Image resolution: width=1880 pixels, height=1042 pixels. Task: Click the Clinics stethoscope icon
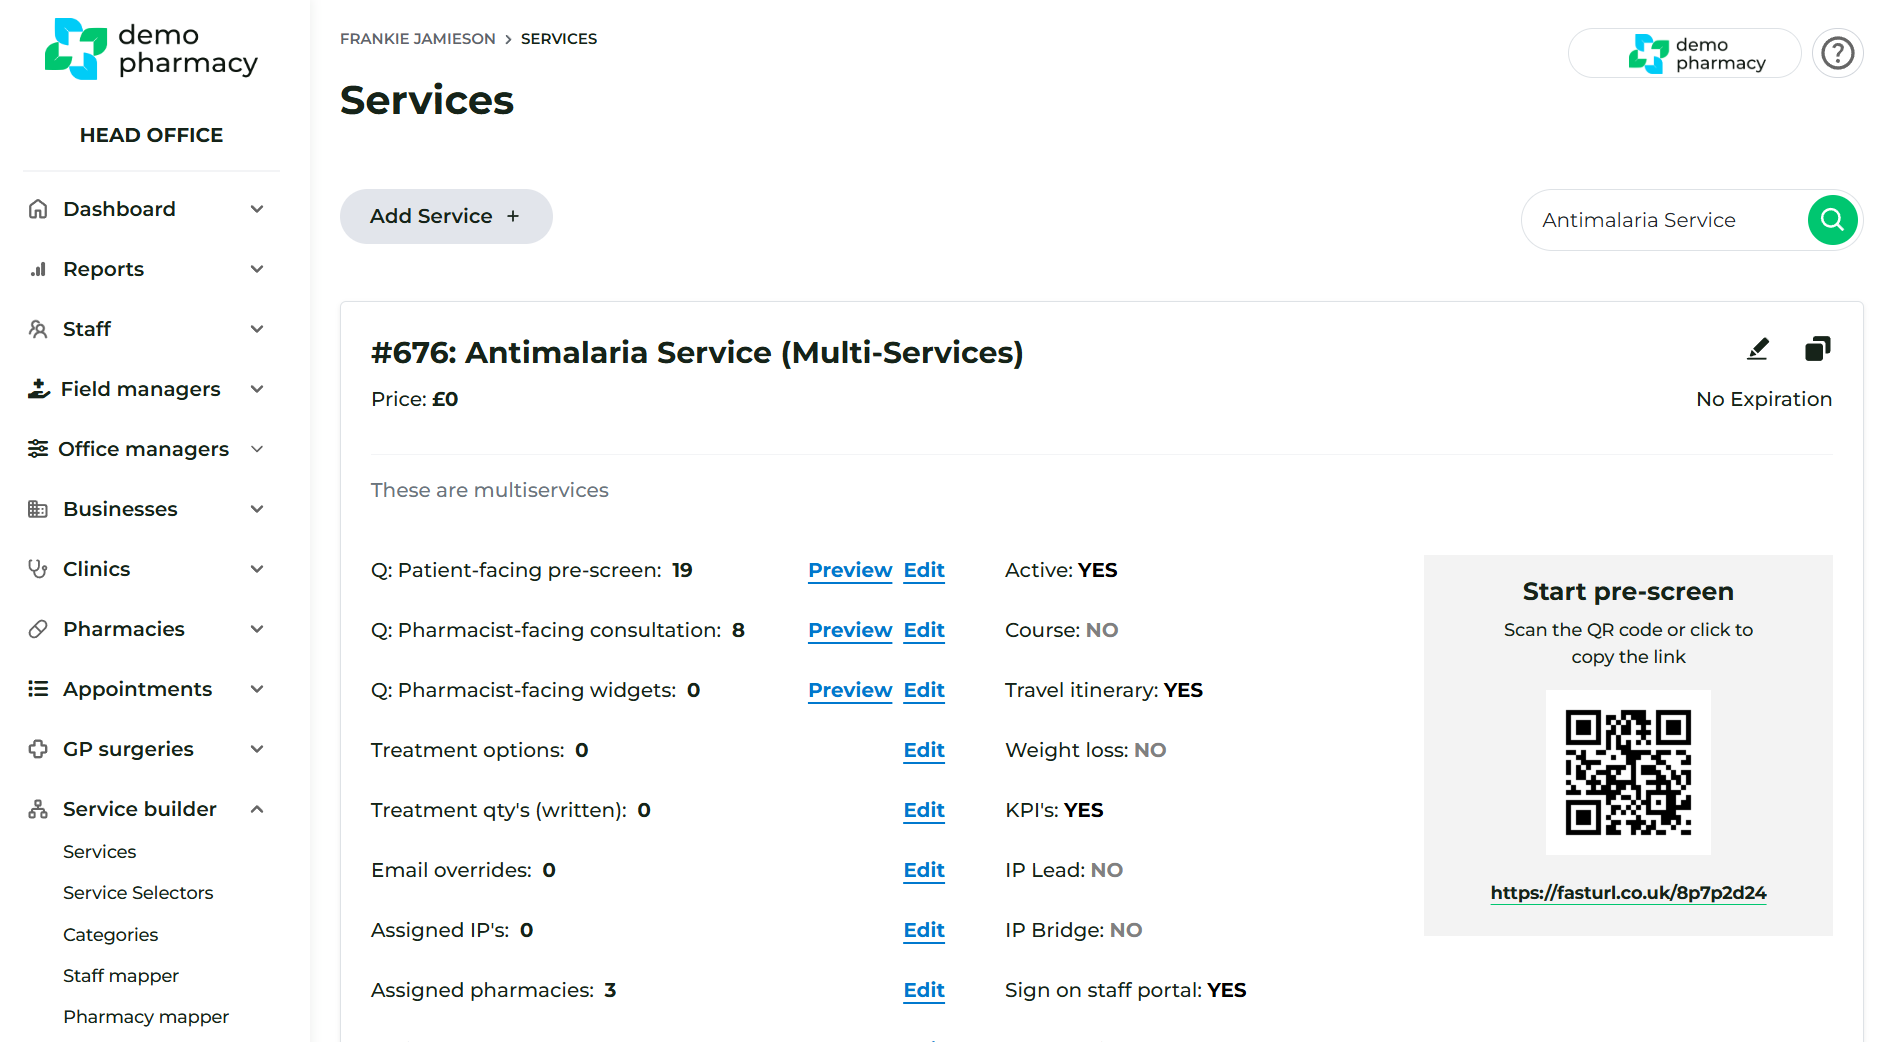[38, 569]
